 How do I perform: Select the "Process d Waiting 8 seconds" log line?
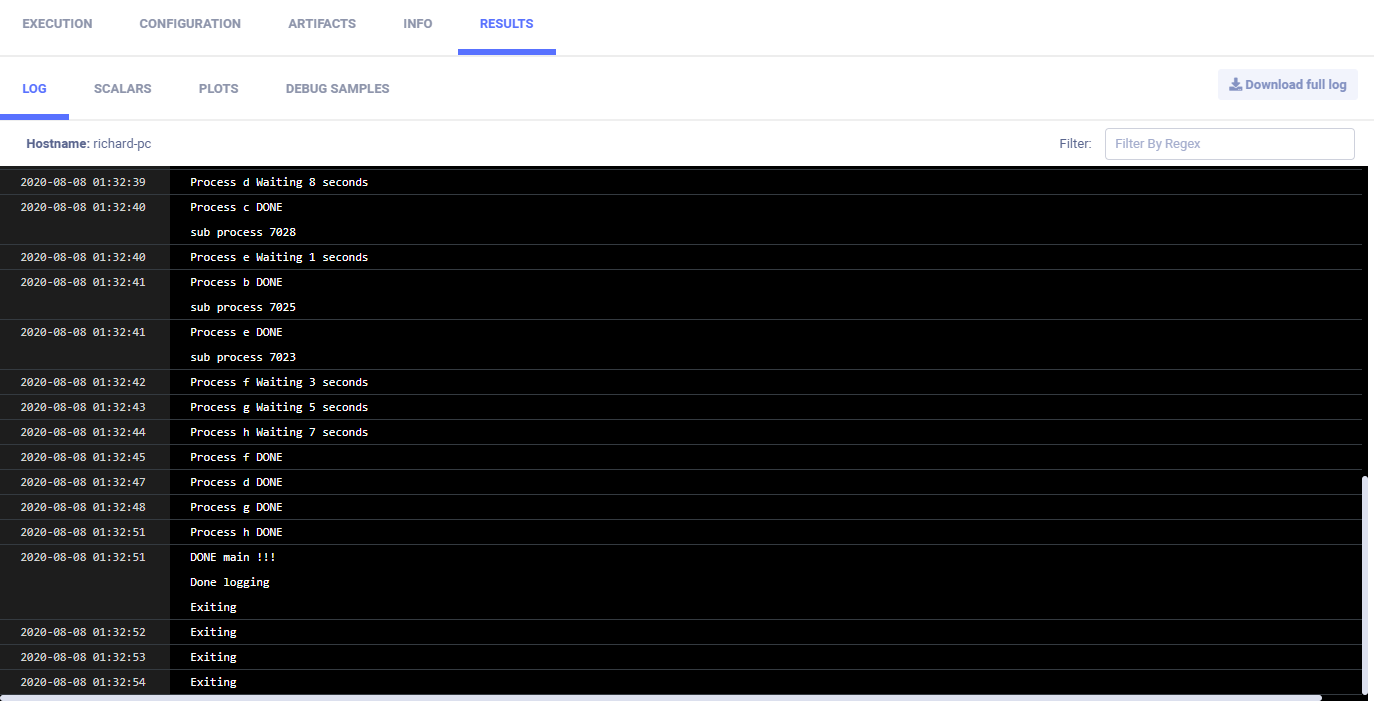279,183
